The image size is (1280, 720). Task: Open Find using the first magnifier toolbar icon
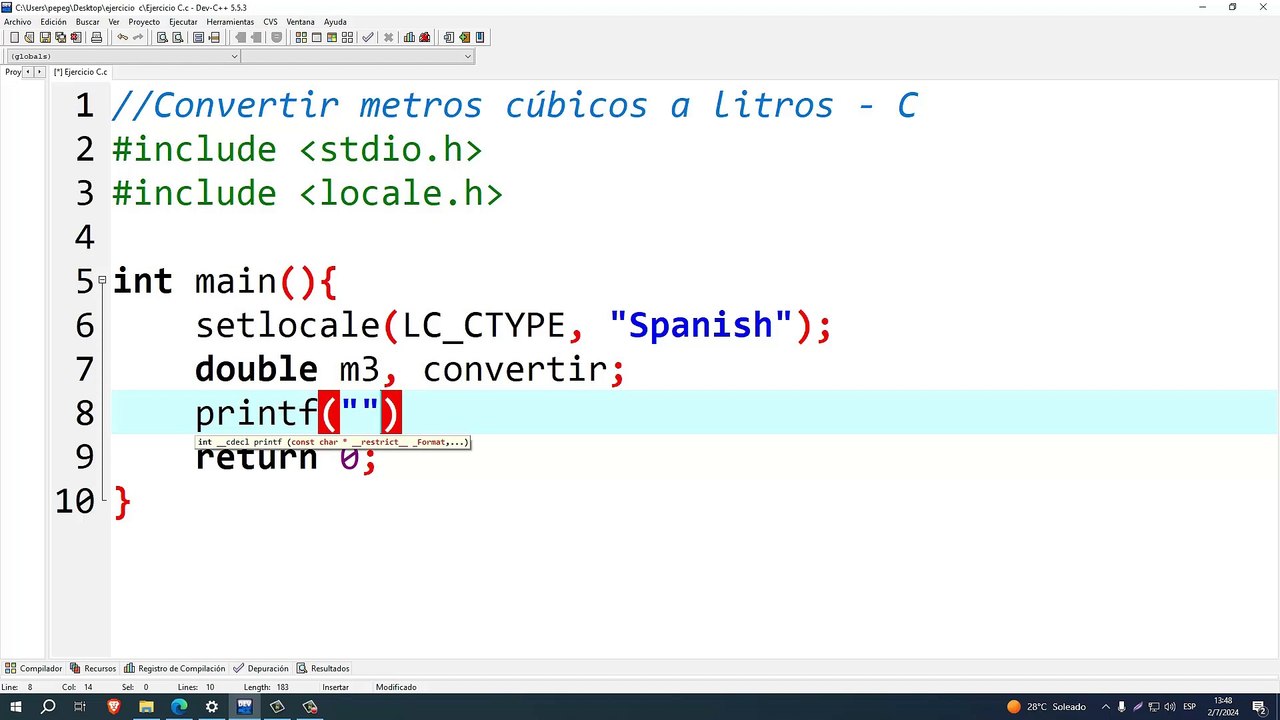click(x=162, y=38)
